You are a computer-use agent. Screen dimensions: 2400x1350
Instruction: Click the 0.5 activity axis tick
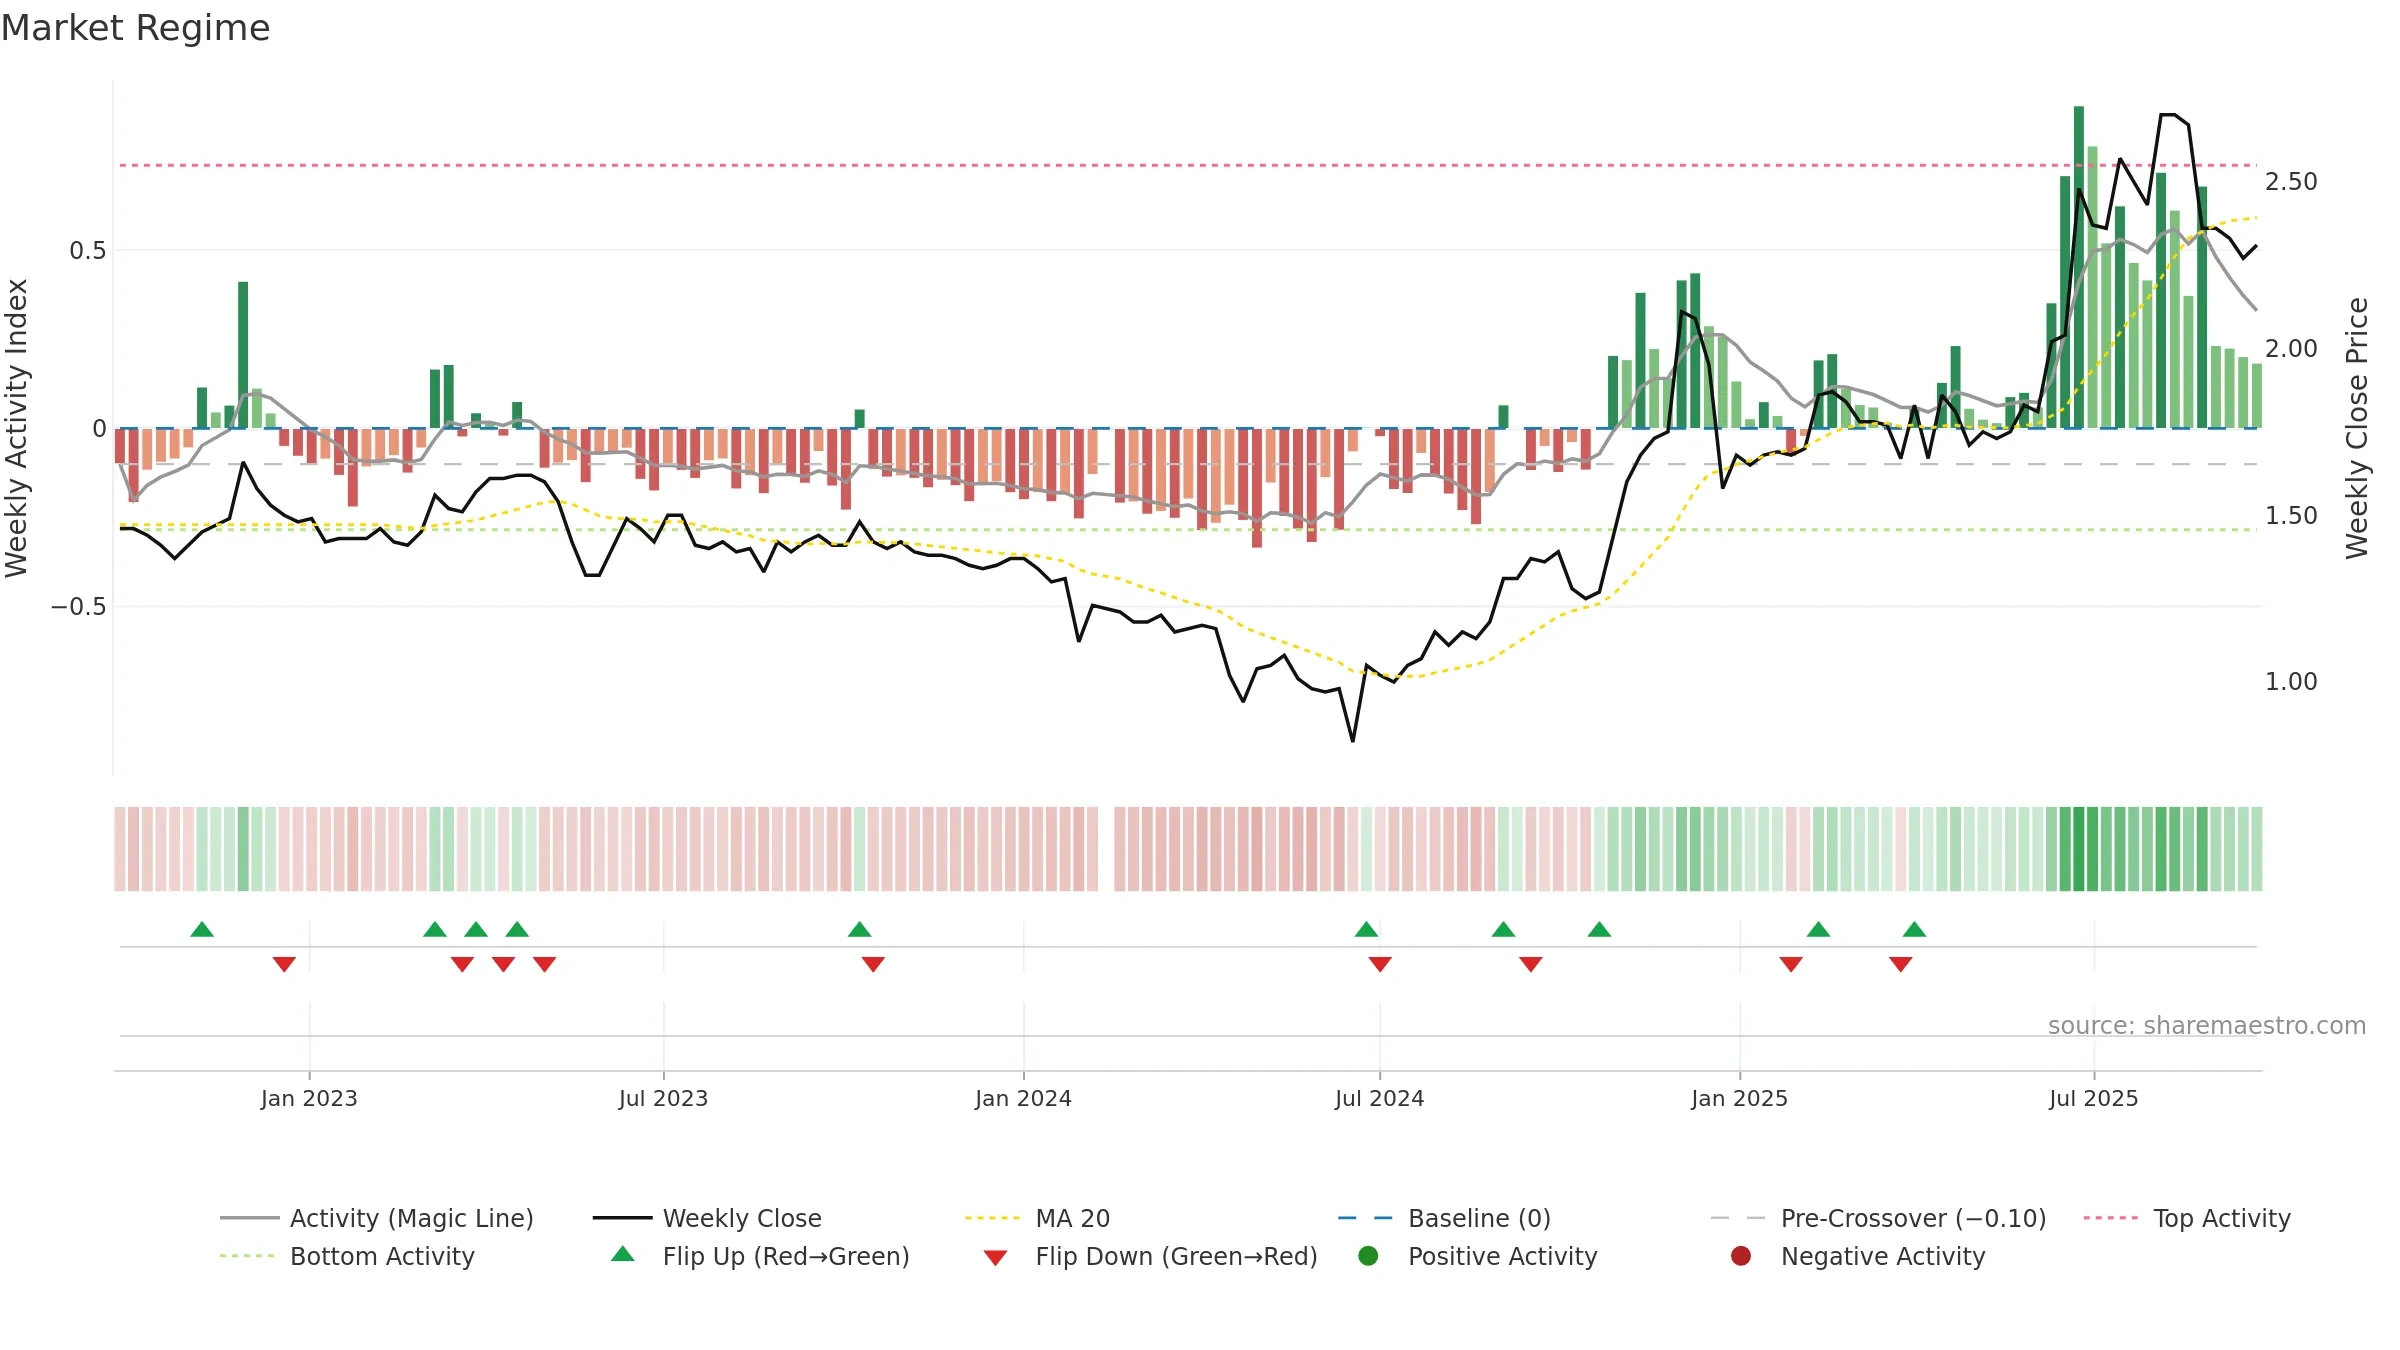point(88,251)
